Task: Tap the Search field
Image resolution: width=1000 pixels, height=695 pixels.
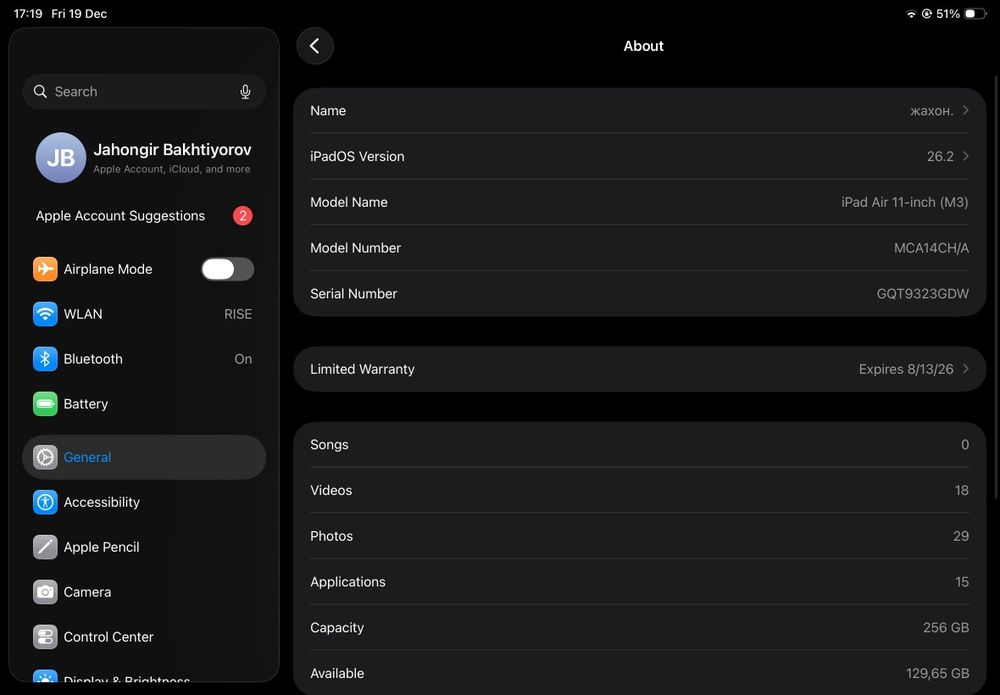Action: (x=144, y=92)
